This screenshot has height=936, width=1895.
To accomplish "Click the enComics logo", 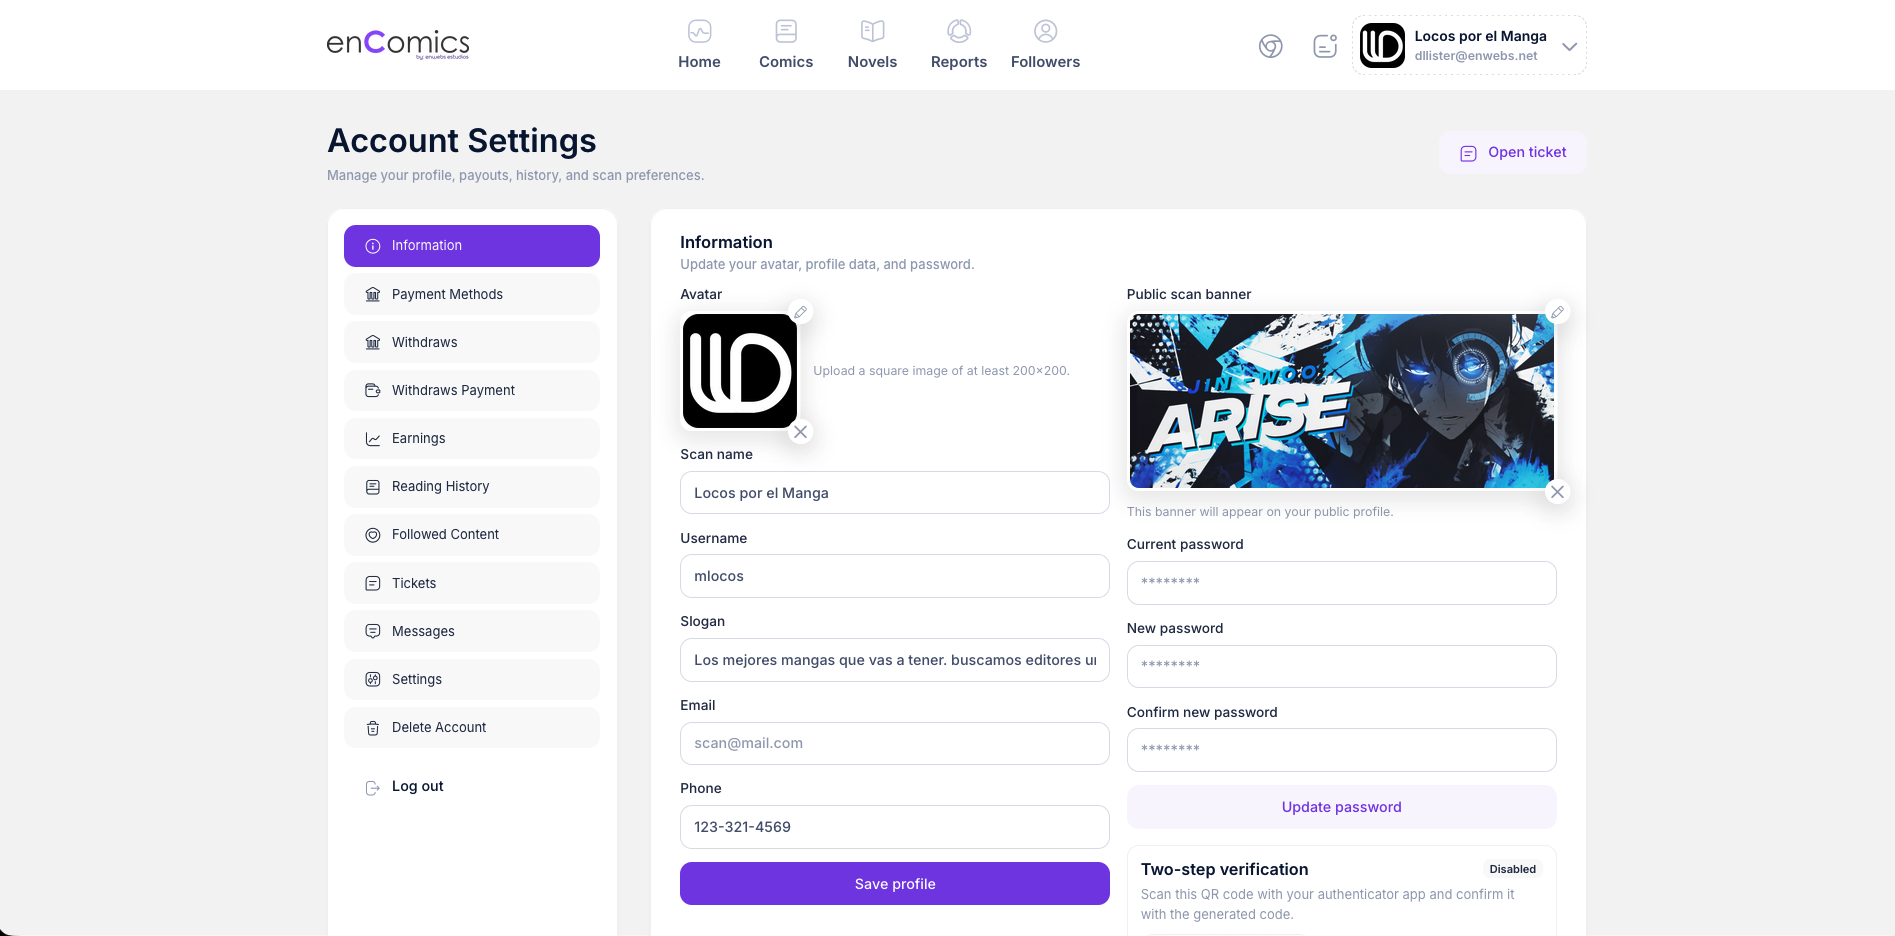I will tap(398, 44).
